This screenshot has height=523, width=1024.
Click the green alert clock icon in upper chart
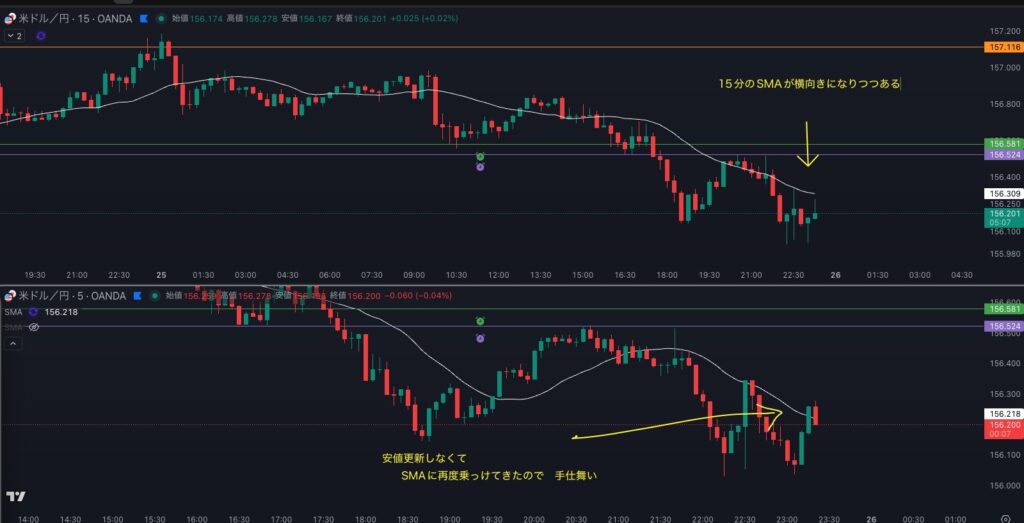(x=480, y=157)
